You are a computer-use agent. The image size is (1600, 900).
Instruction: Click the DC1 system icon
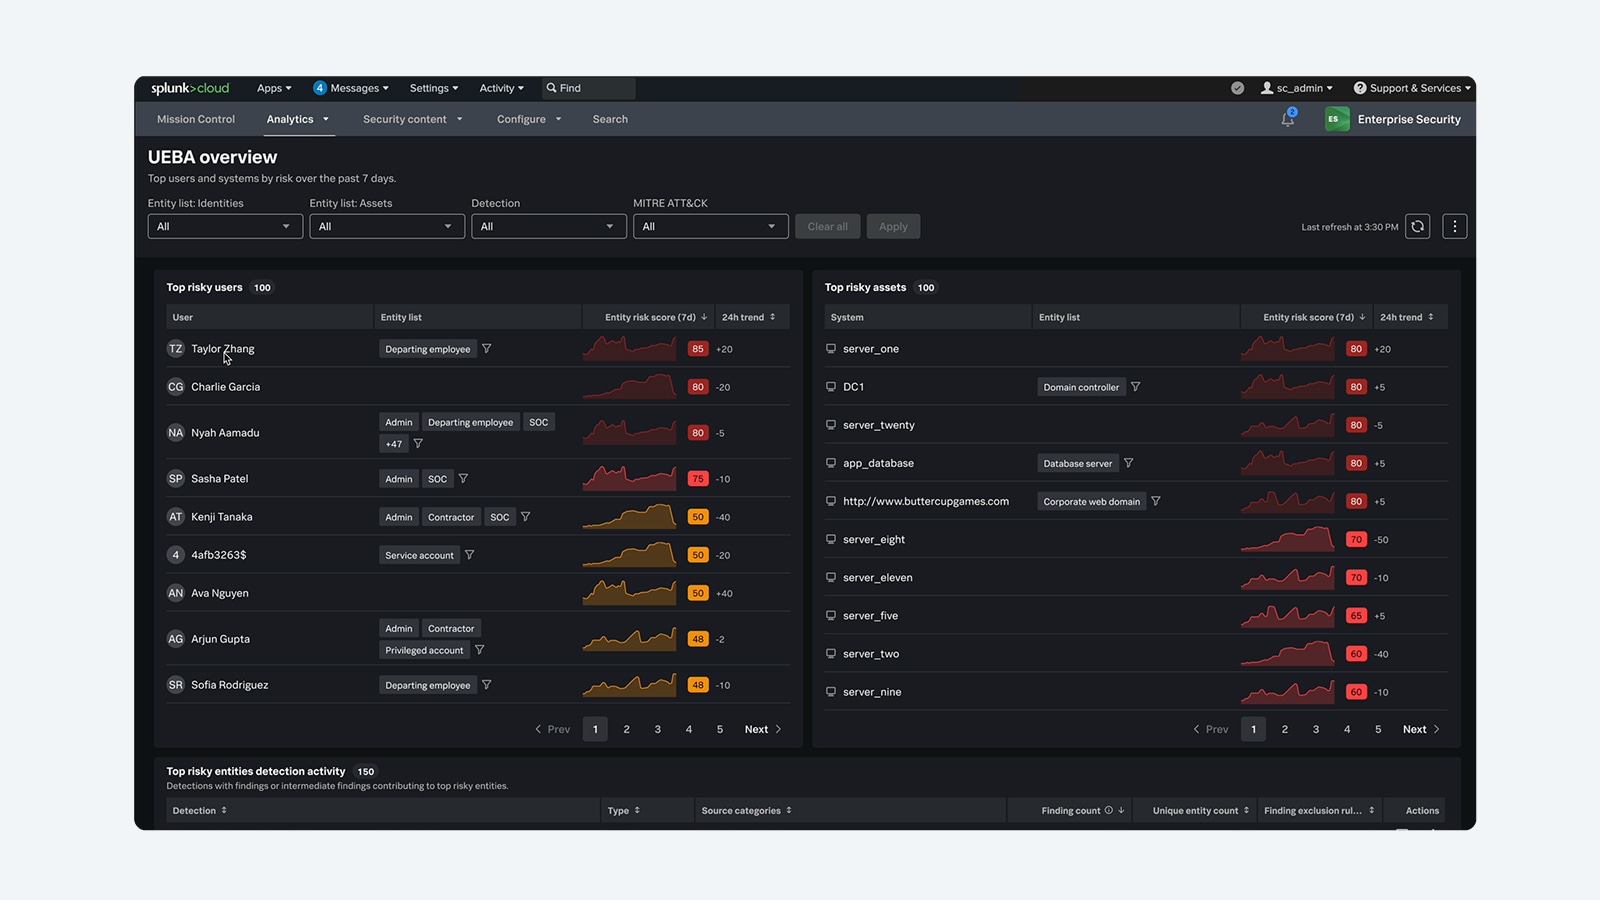[x=831, y=387]
